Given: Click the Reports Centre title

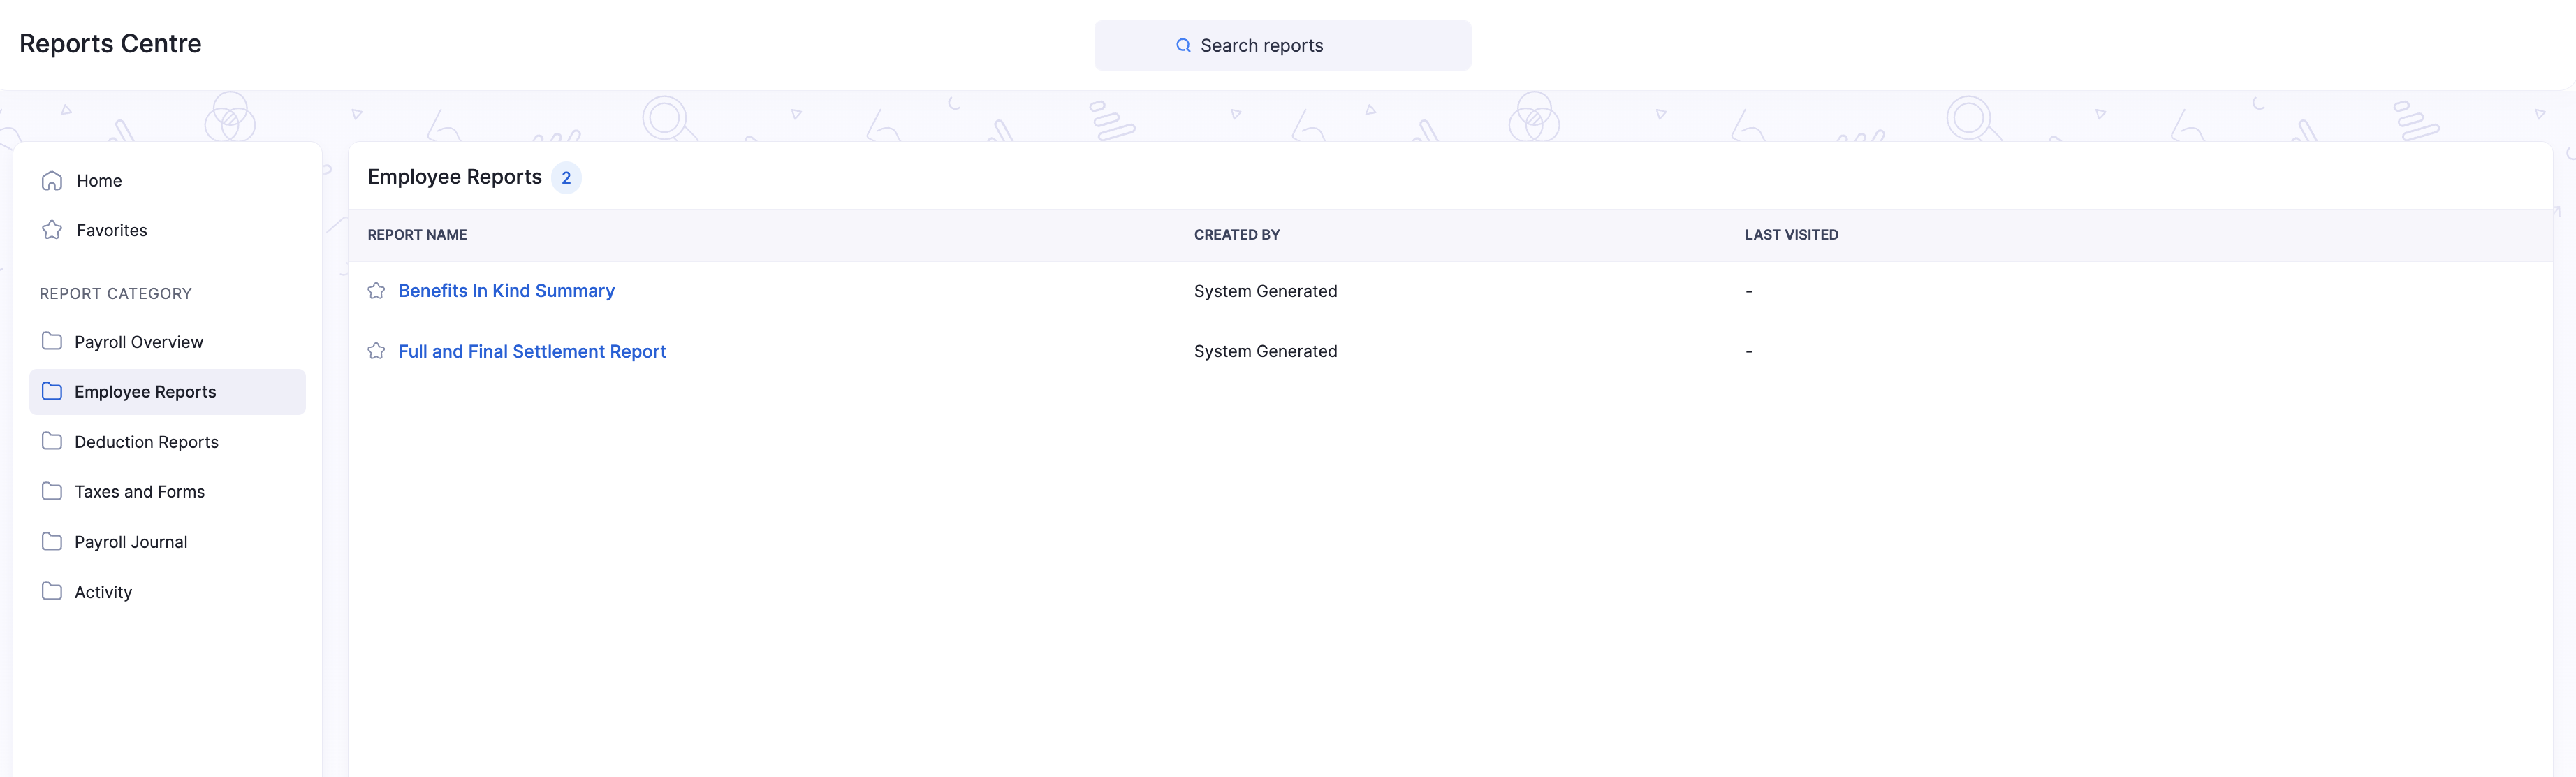Looking at the screenshot, I should click(x=110, y=44).
